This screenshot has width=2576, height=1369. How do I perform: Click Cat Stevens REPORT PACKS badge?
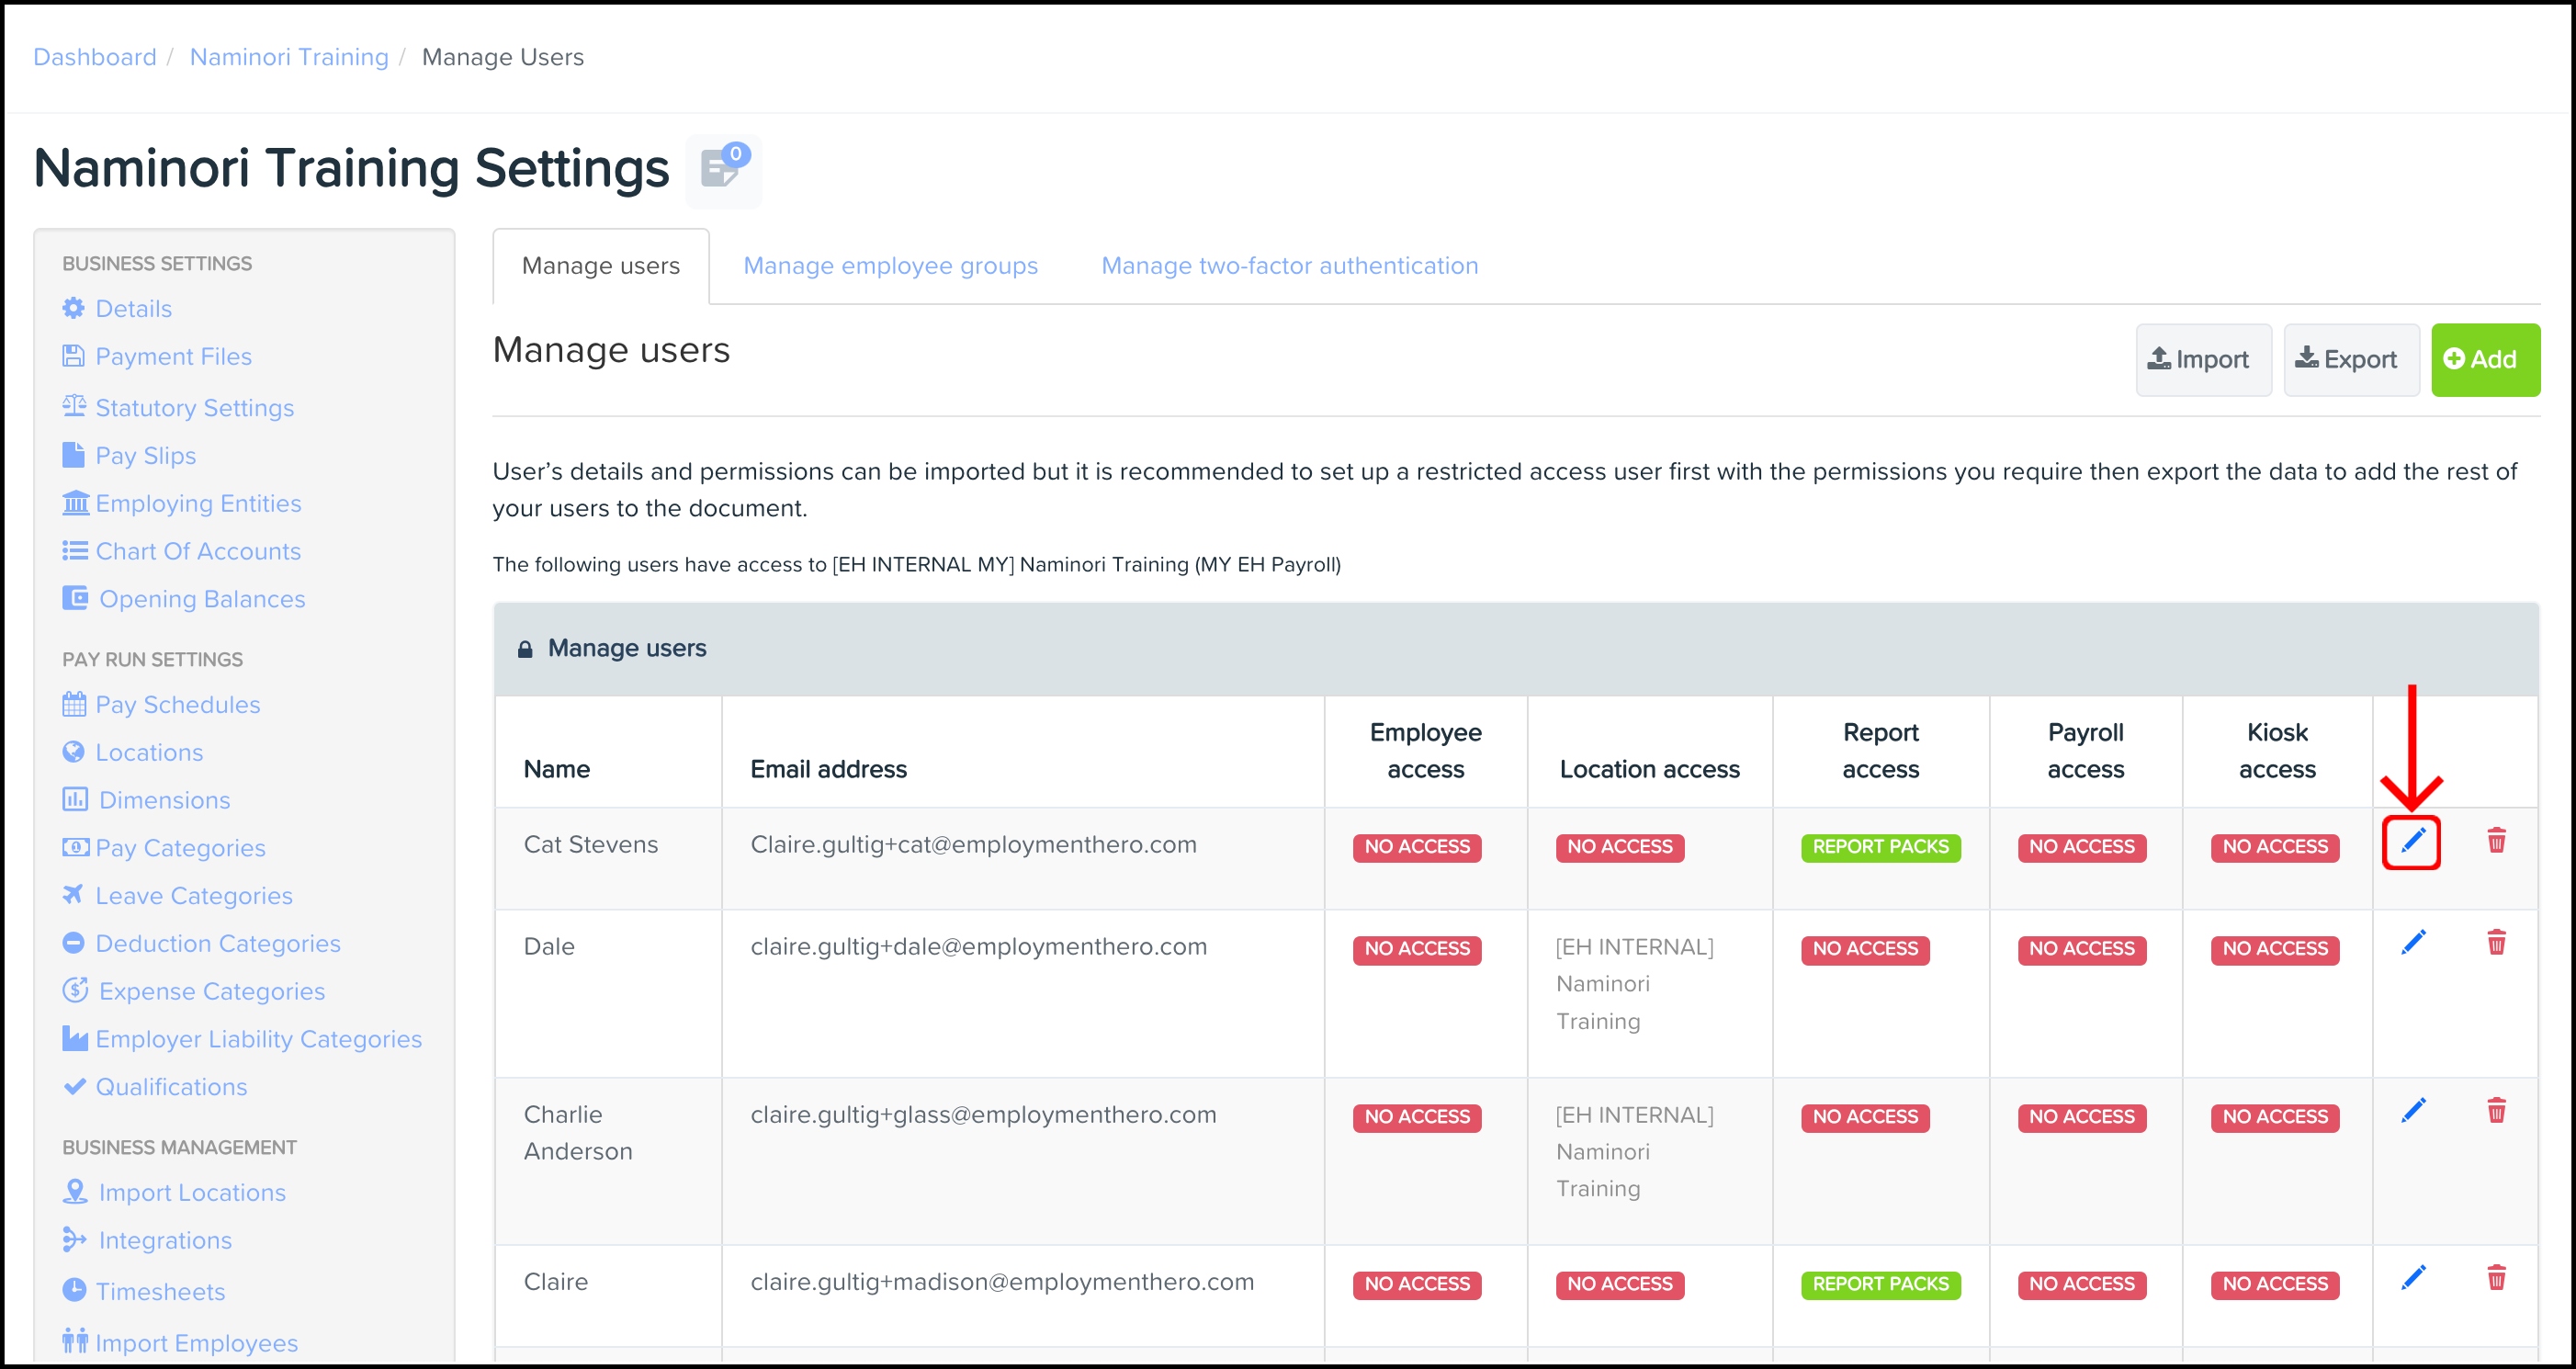[1880, 847]
